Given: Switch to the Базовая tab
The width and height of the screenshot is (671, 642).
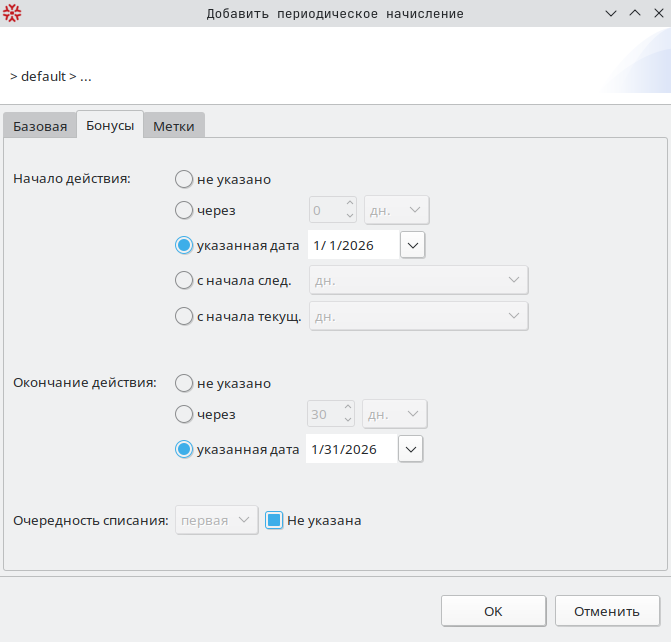Looking at the screenshot, I should click(x=40, y=126).
